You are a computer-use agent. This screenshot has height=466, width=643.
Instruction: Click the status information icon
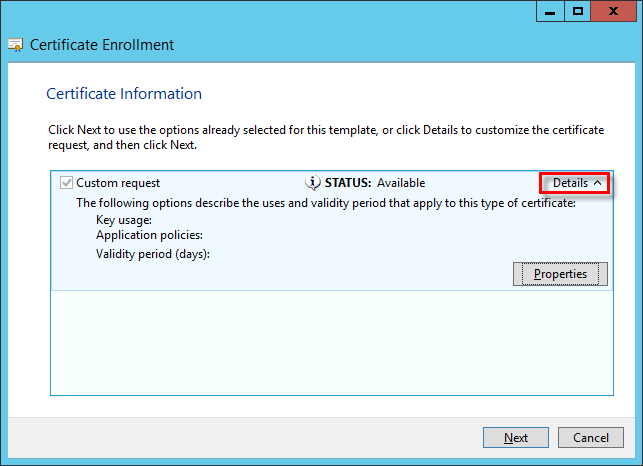click(x=312, y=183)
